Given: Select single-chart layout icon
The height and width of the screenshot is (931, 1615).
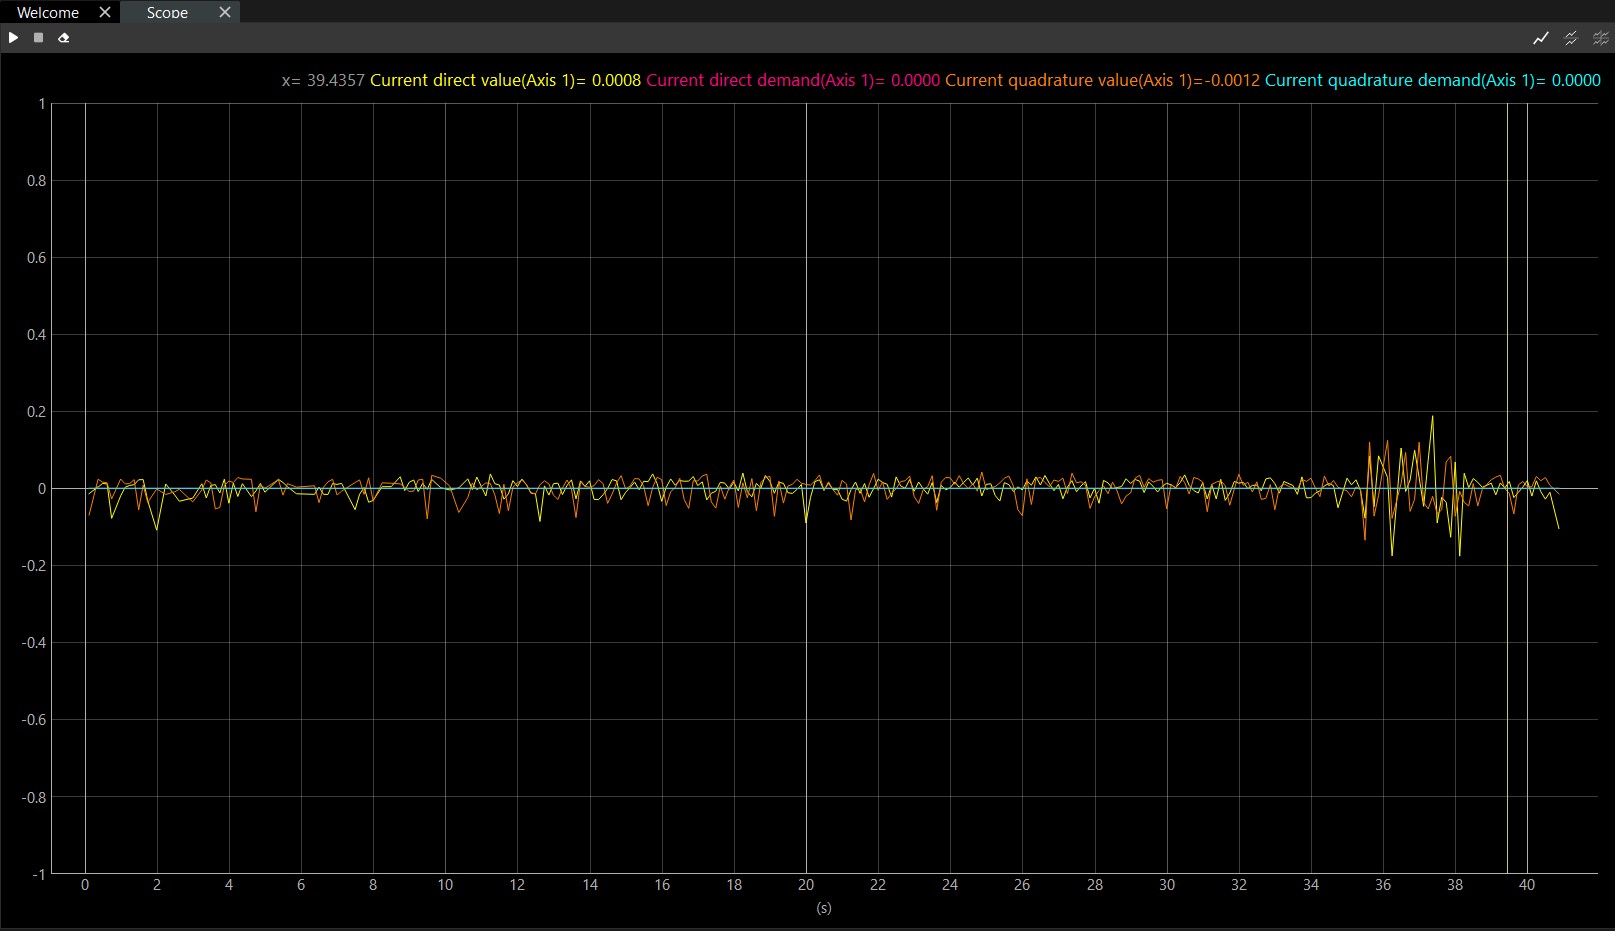Looking at the screenshot, I should click(x=1540, y=38).
